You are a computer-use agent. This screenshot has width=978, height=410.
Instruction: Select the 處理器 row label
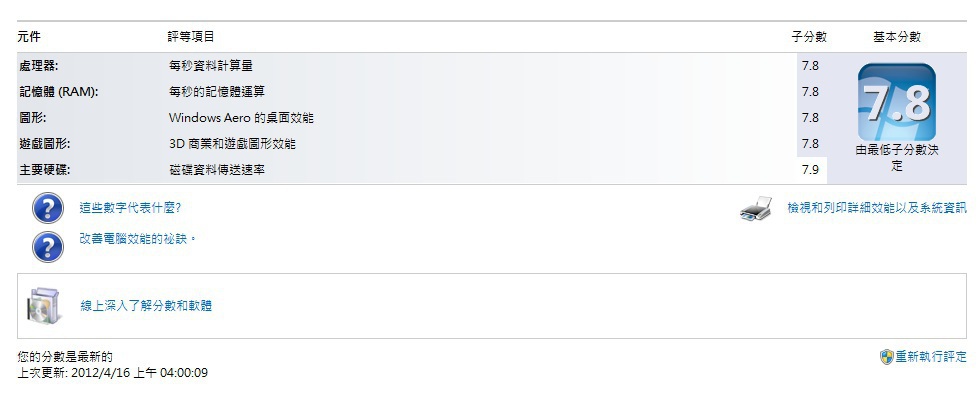click(x=38, y=65)
